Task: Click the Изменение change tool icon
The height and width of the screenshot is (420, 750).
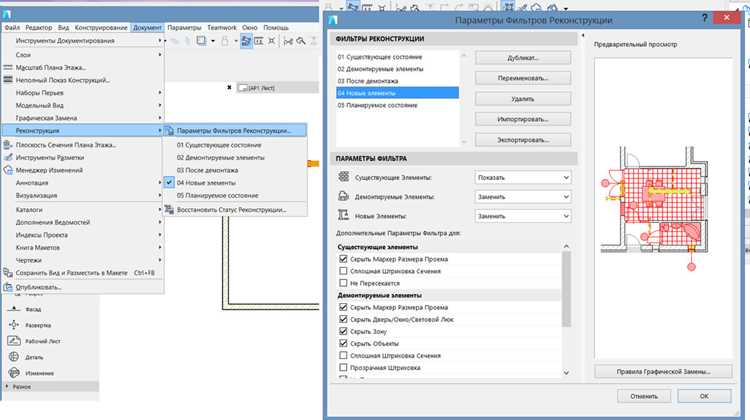Action: 14,373
